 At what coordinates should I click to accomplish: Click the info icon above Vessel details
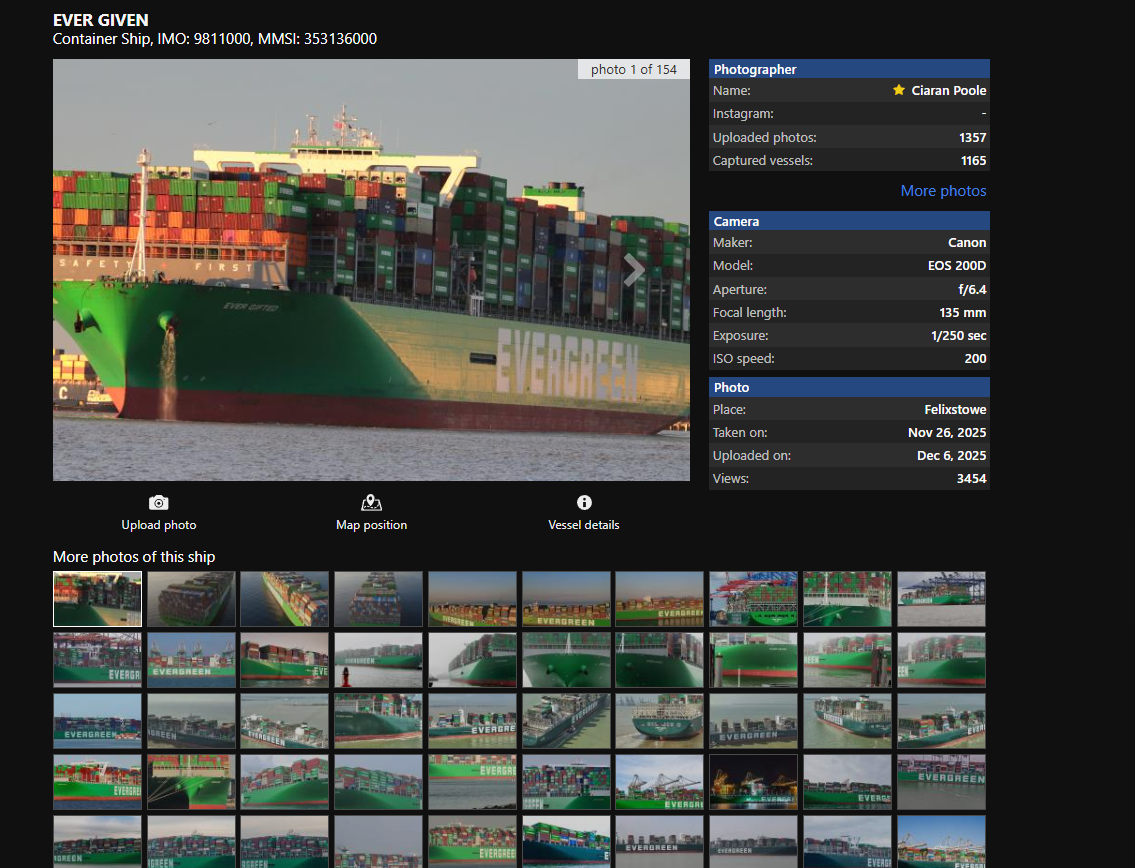[584, 503]
